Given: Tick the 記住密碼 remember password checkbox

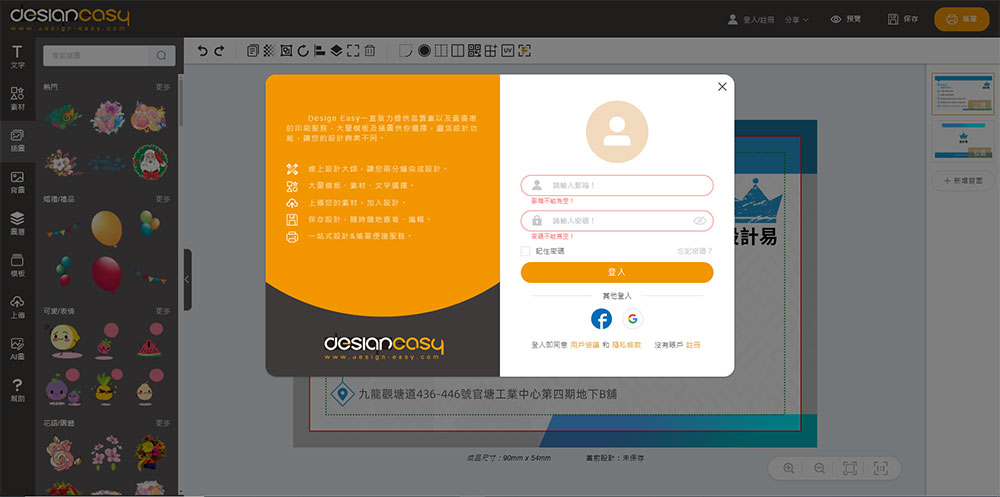Looking at the screenshot, I should pos(526,251).
